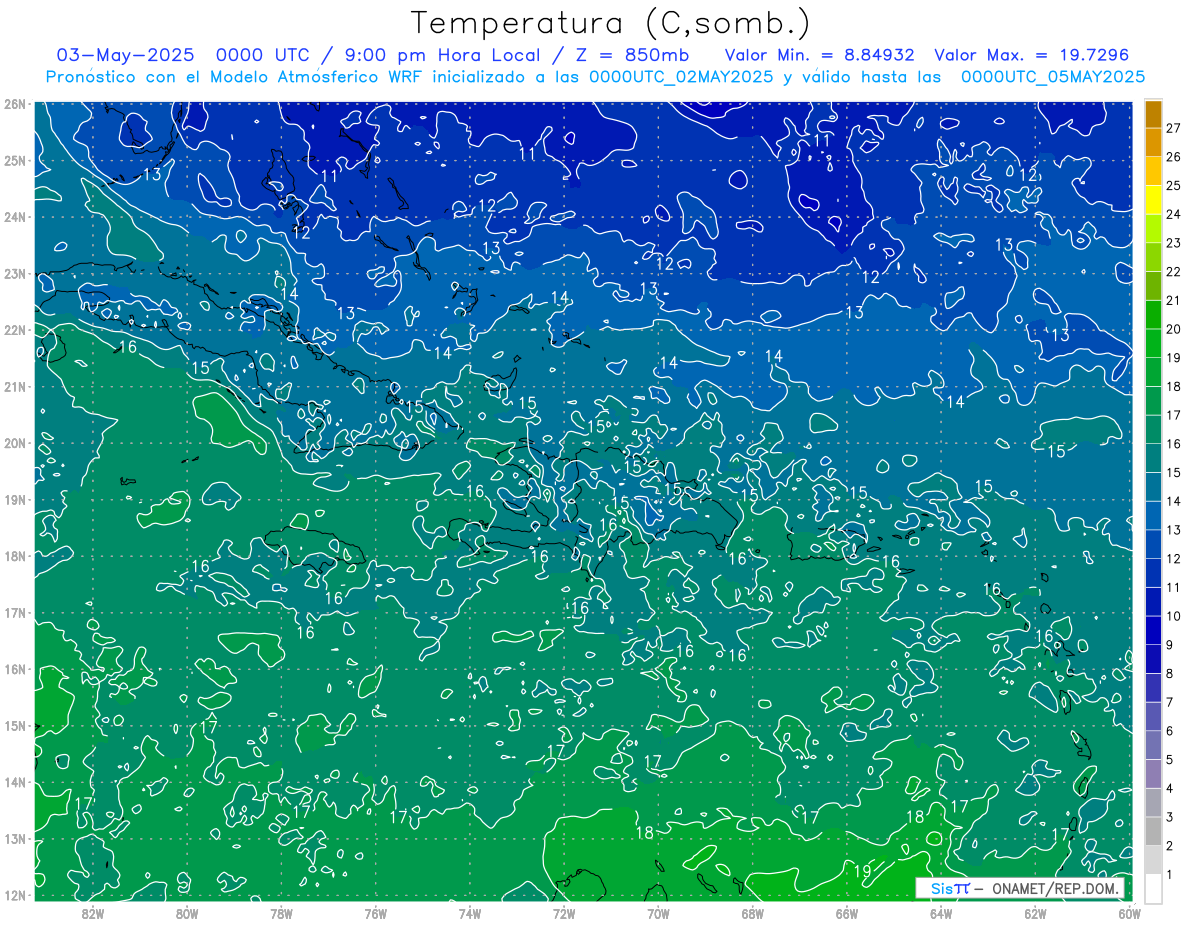The height and width of the screenshot is (927, 1200).
Task: Click the 74W longitude axis label
Action: (469, 913)
